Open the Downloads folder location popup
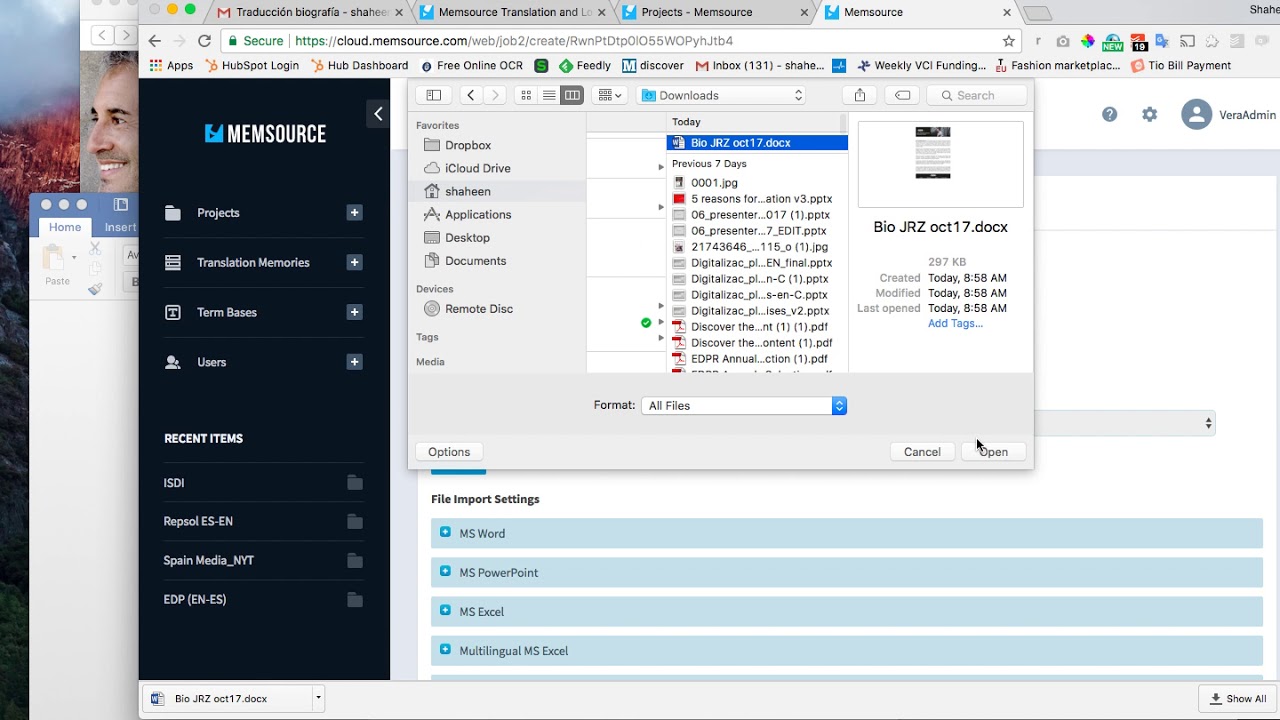The height and width of the screenshot is (720, 1280). tap(721, 95)
